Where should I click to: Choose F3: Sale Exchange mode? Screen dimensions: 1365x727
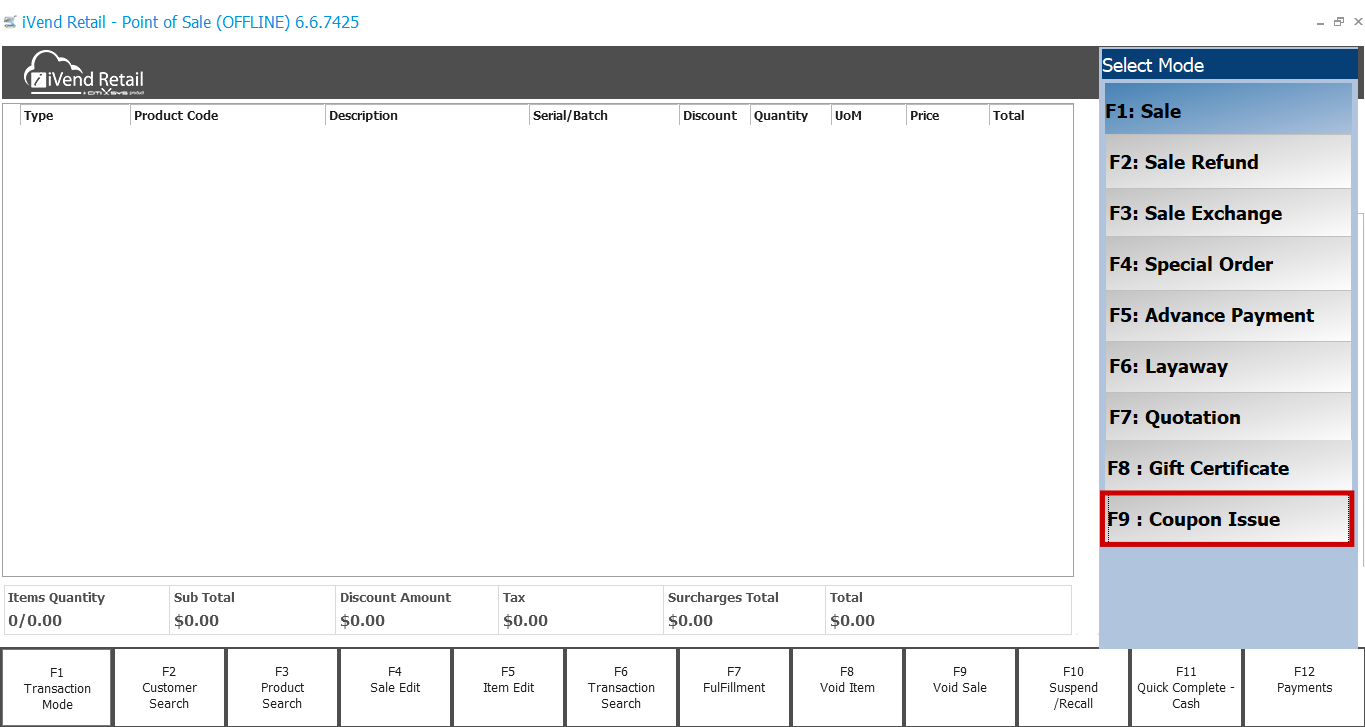(x=1228, y=213)
